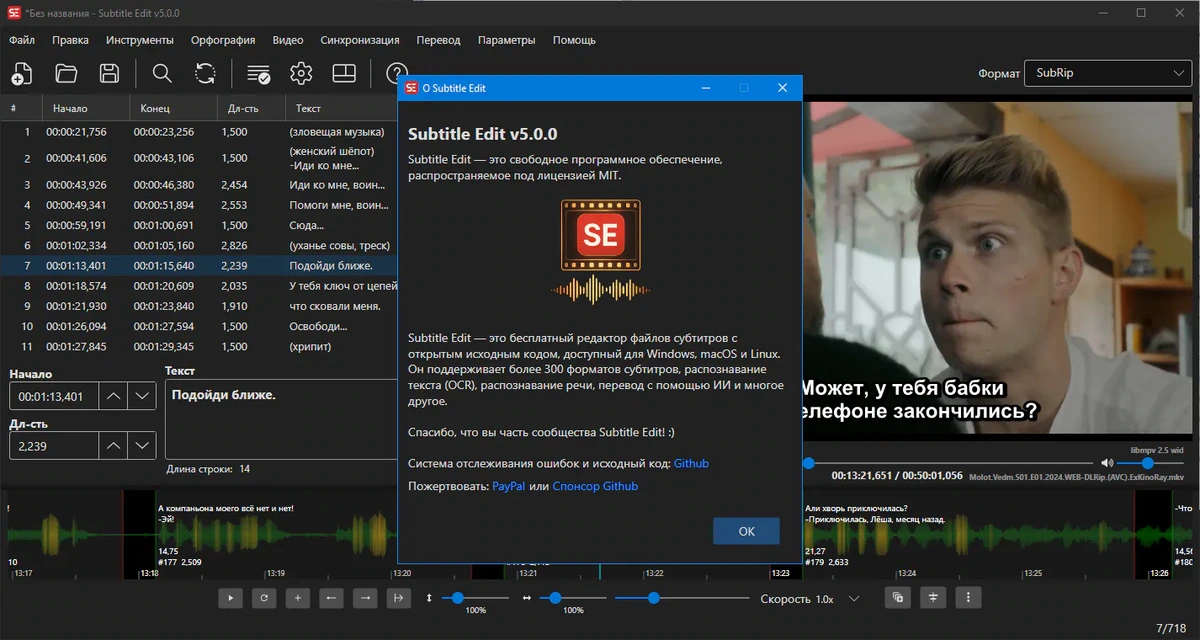Open the Формат SubRip dropdown
The width and height of the screenshot is (1200, 640).
(x=1107, y=73)
